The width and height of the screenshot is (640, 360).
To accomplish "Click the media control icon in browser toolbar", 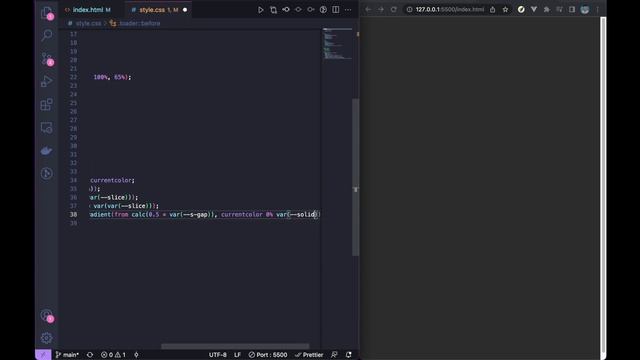I will pos(559,9).
